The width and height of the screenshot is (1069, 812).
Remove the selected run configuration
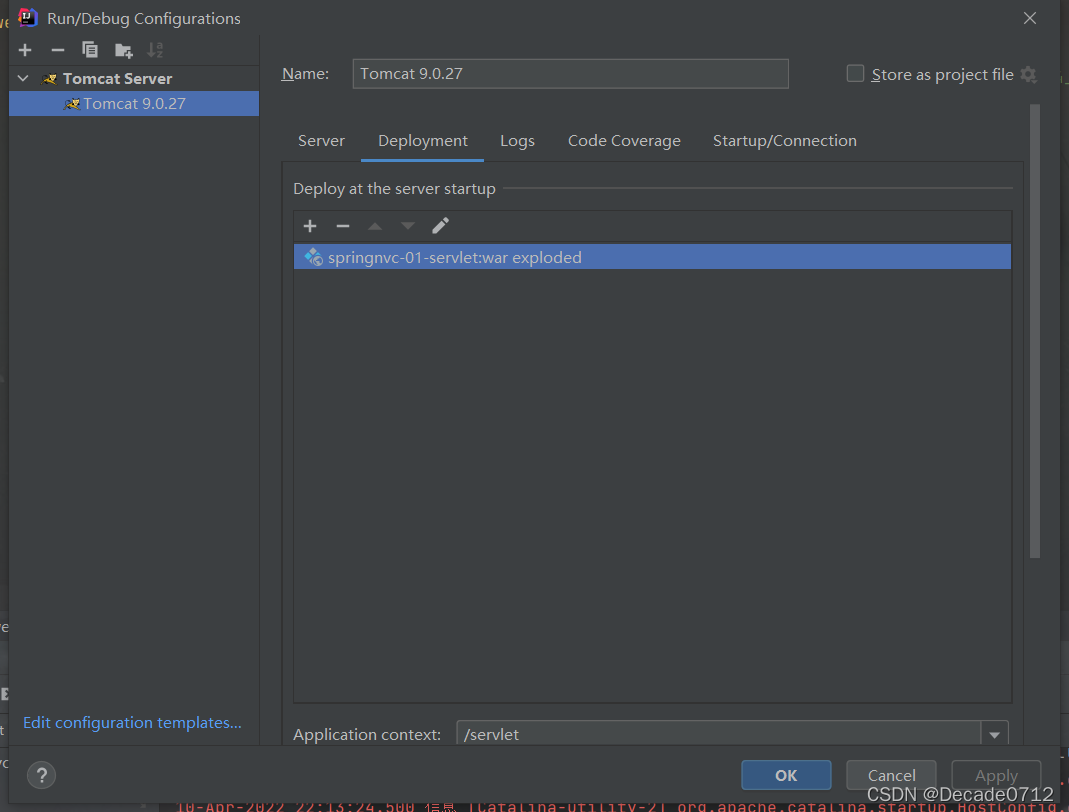click(x=58, y=50)
